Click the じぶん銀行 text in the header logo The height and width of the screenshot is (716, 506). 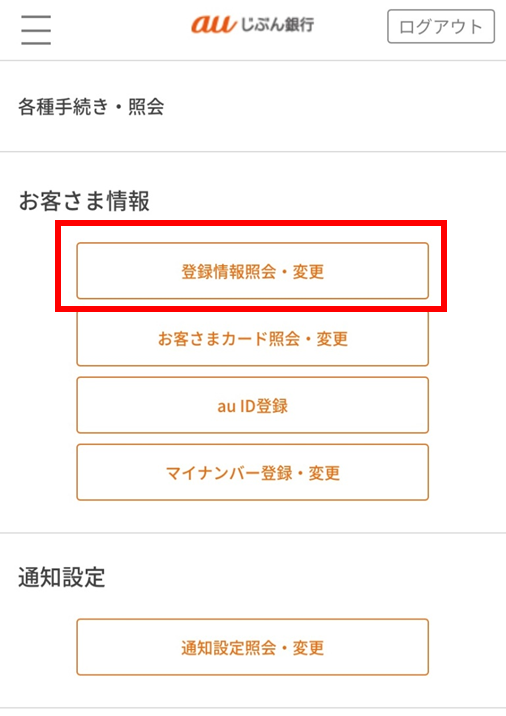coord(277,24)
